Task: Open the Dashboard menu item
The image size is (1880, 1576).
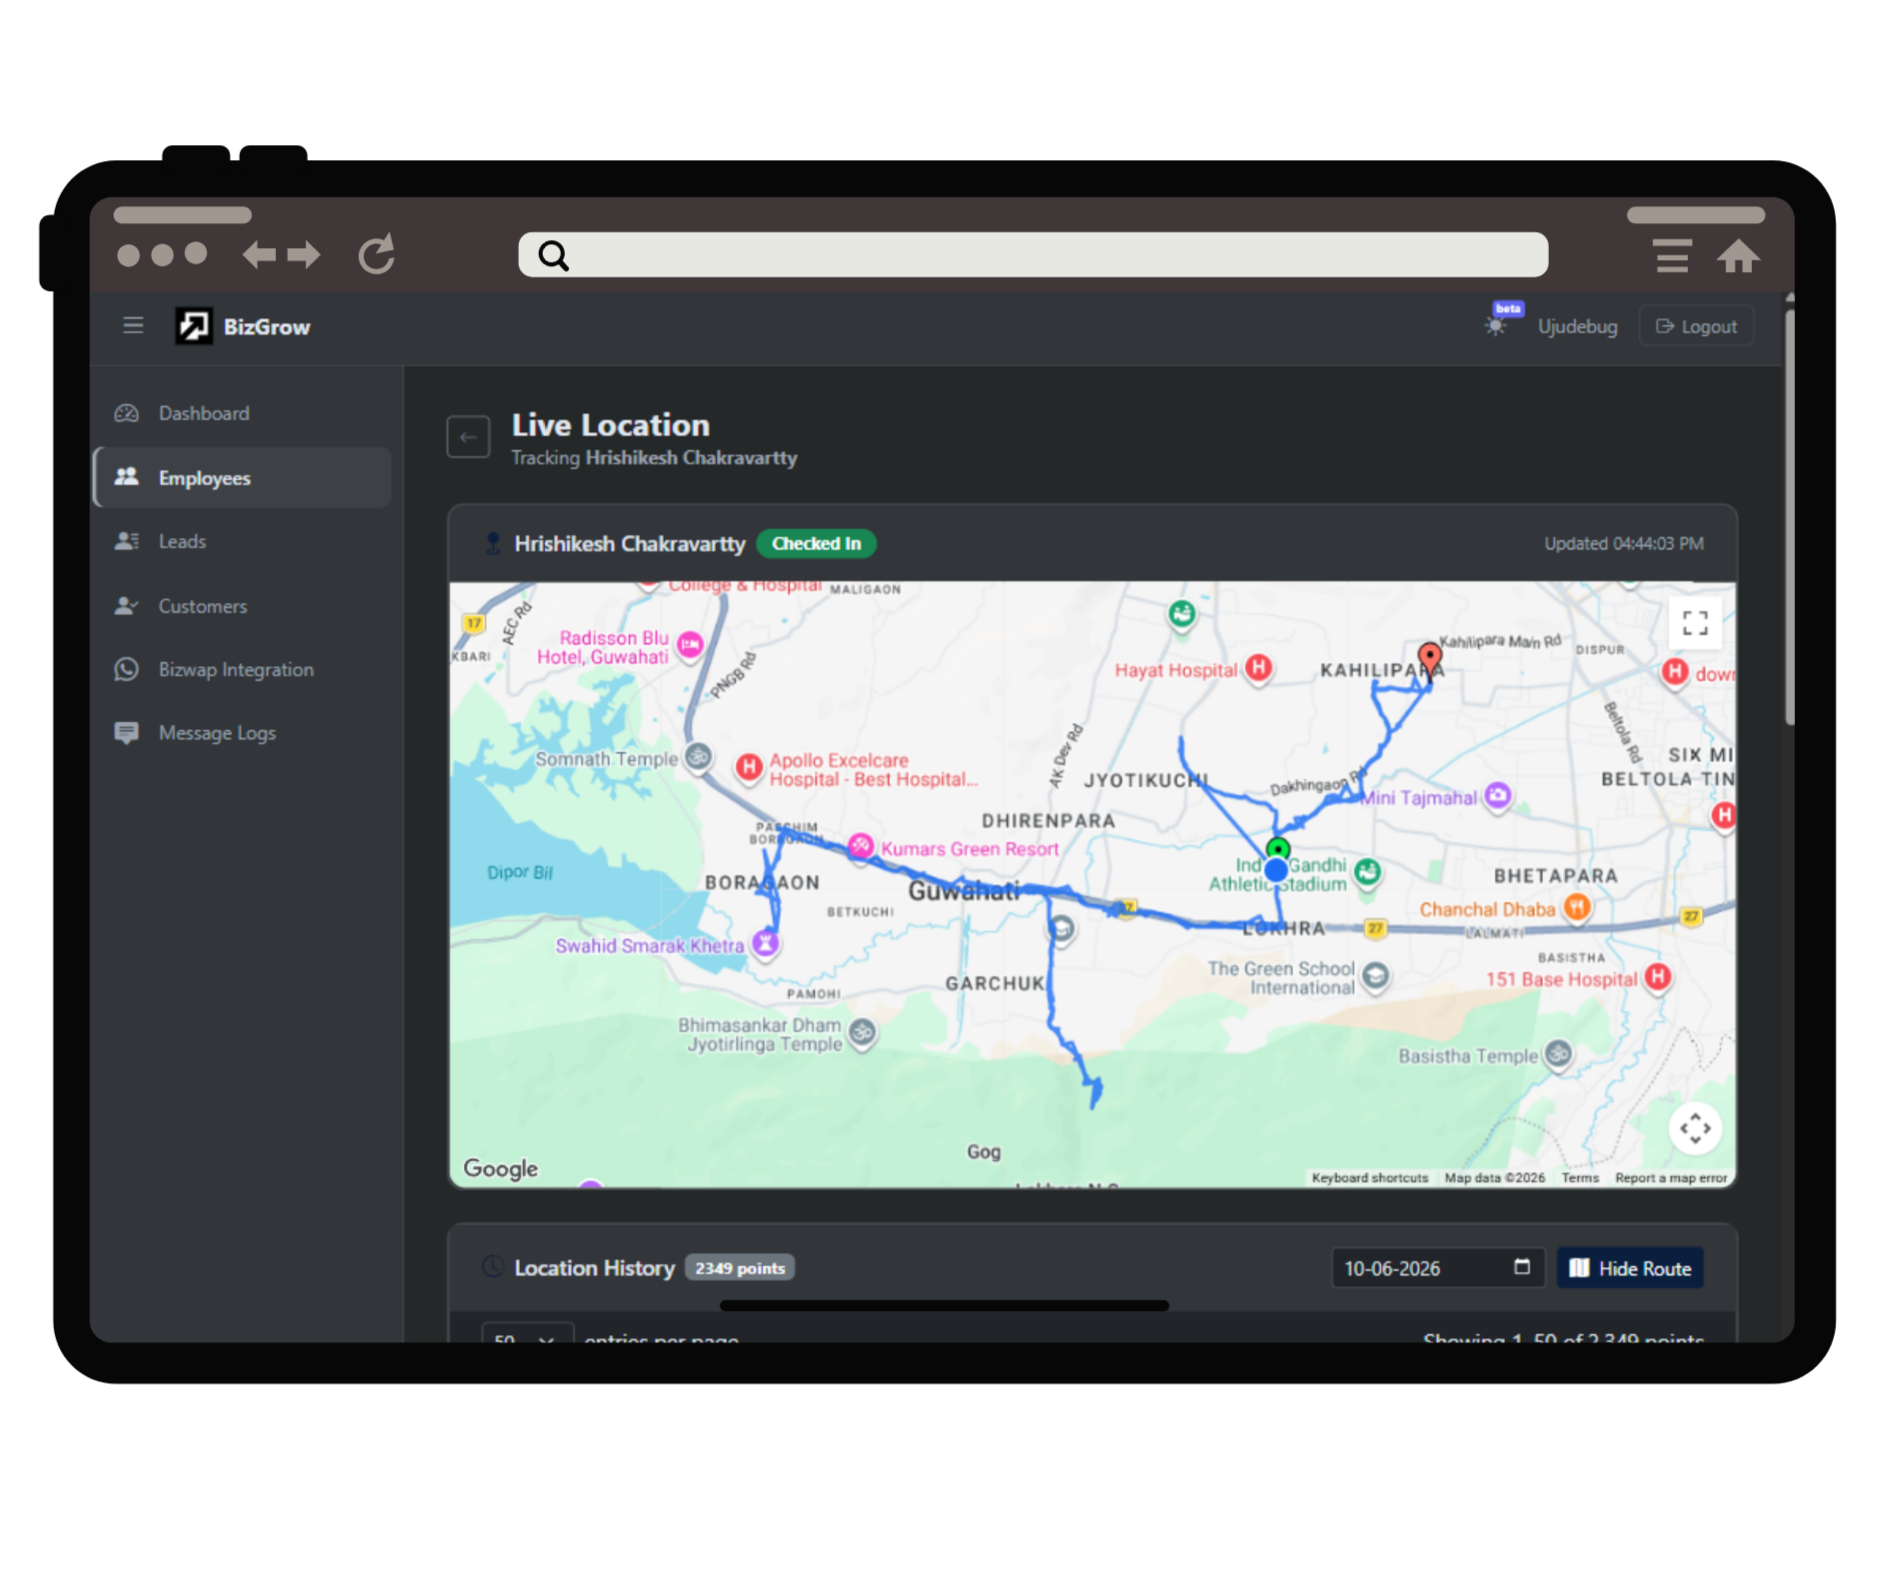Action: point(243,413)
